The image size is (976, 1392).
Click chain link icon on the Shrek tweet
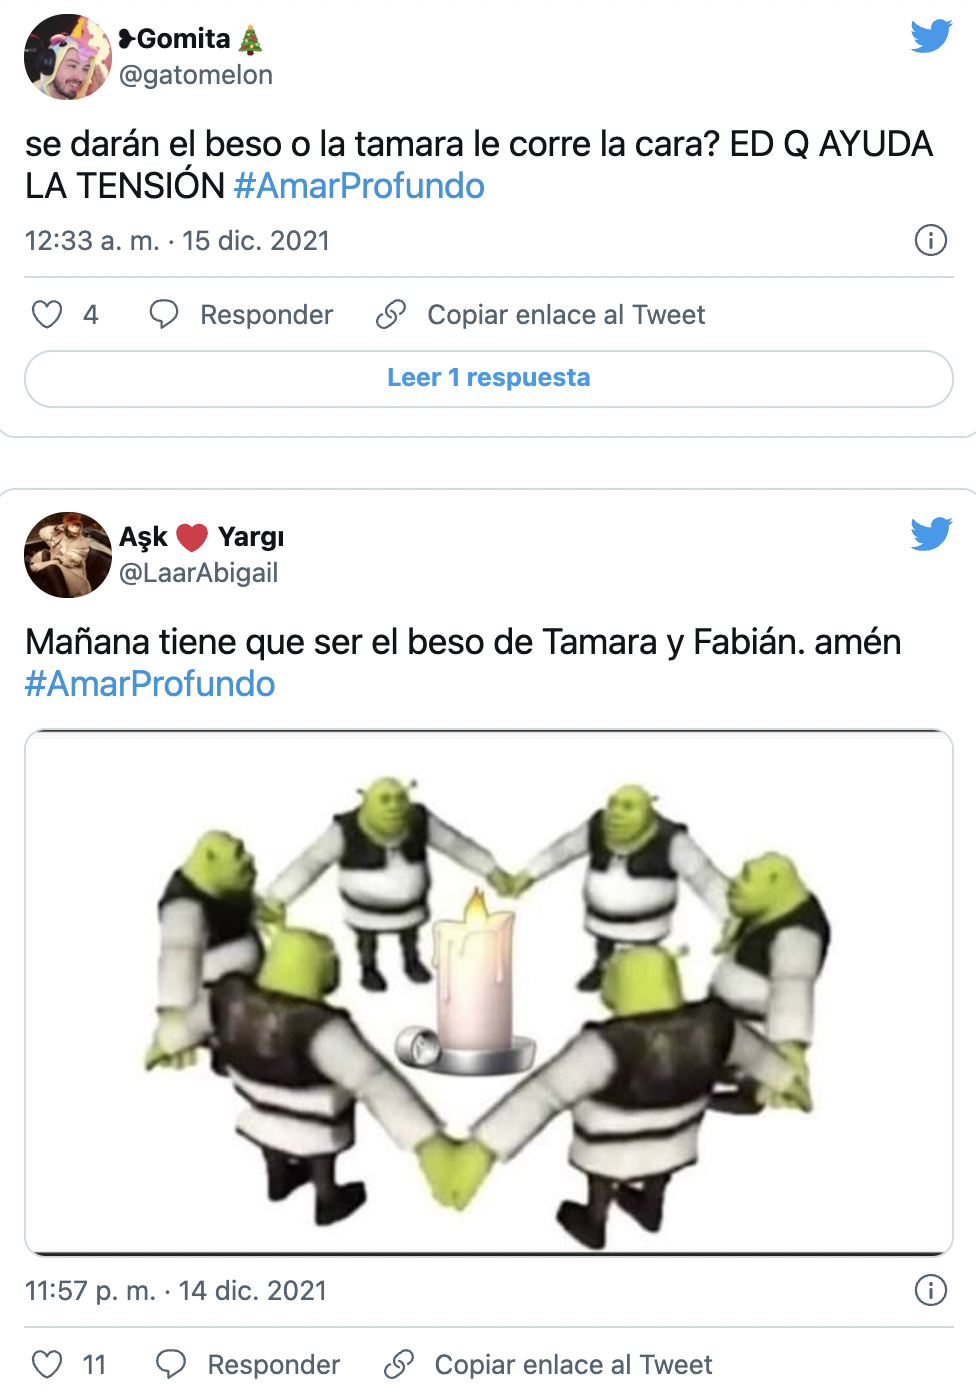(399, 1364)
